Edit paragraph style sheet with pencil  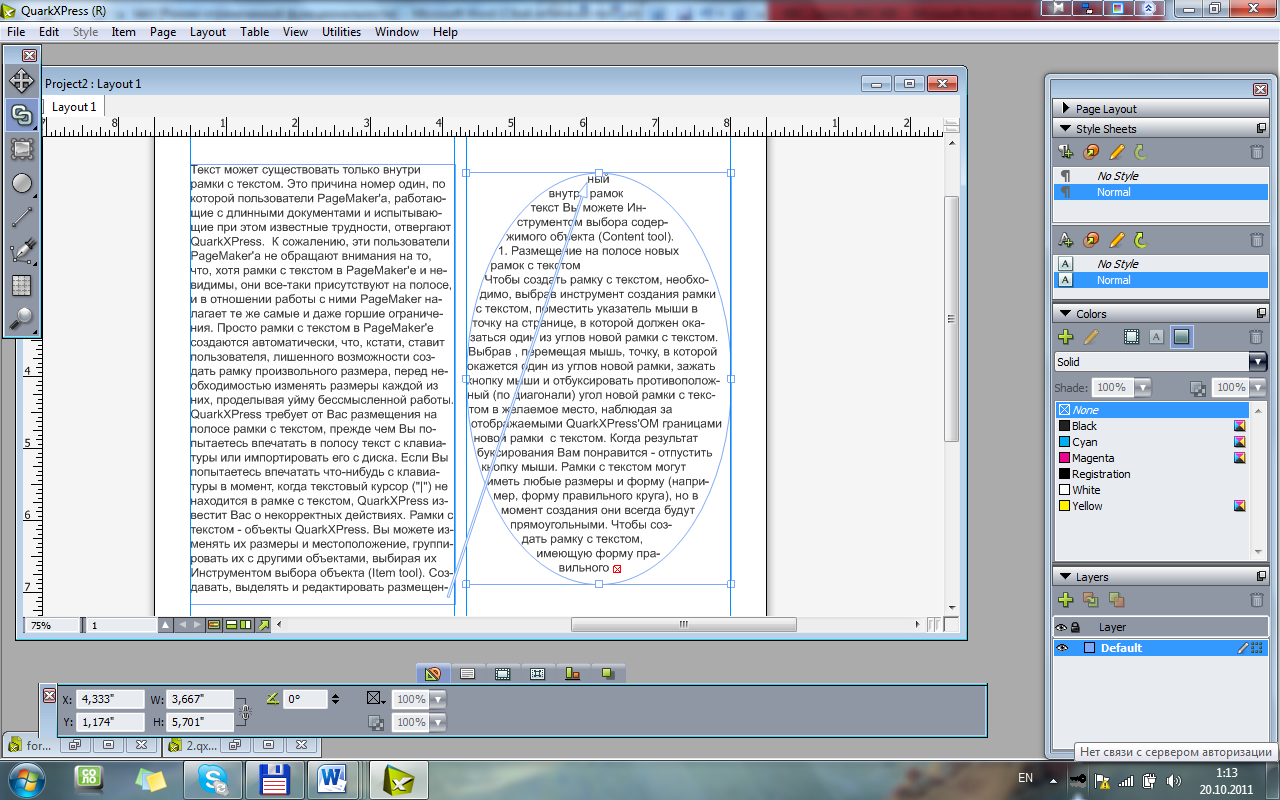1117,152
